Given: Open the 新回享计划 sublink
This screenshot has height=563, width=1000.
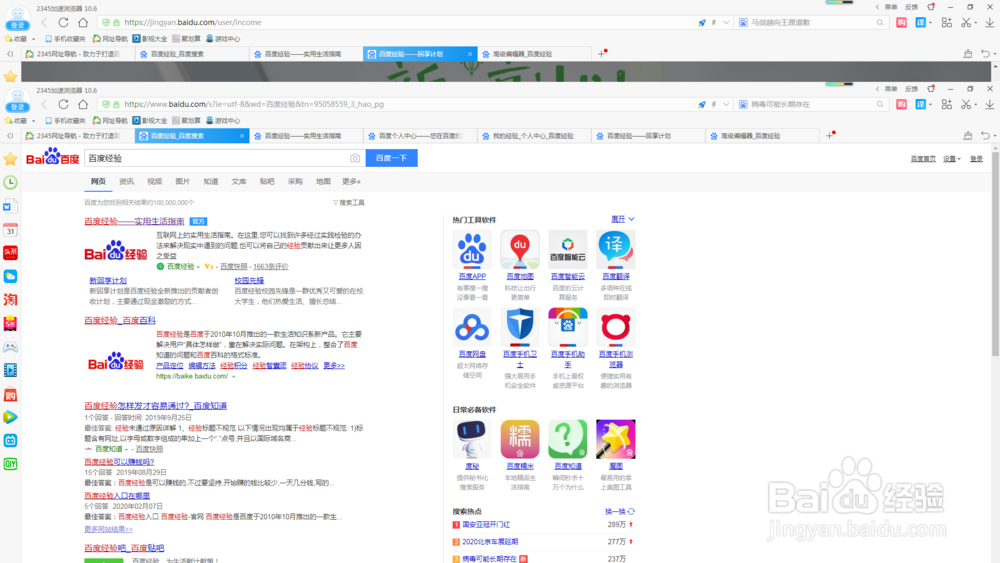Looking at the screenshot, I should [x=108, y=281].
